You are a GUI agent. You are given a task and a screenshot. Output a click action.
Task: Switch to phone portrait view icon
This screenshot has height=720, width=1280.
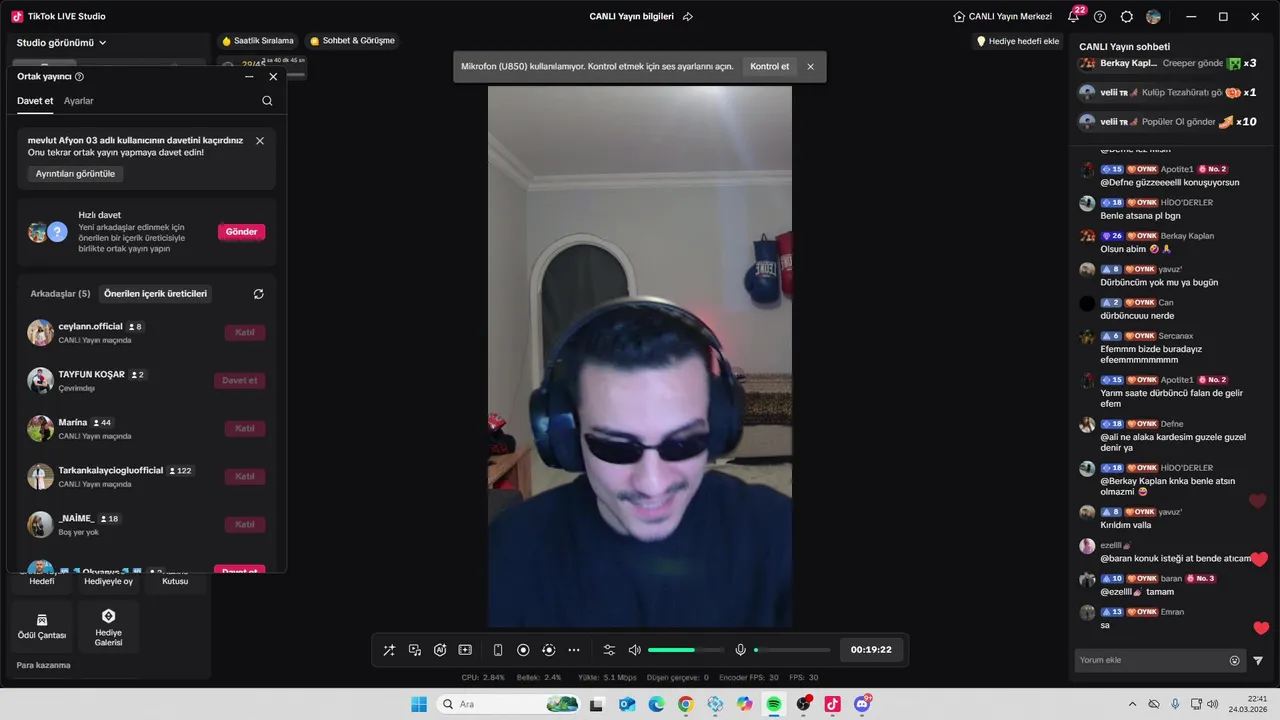click(x=498, y=650)
